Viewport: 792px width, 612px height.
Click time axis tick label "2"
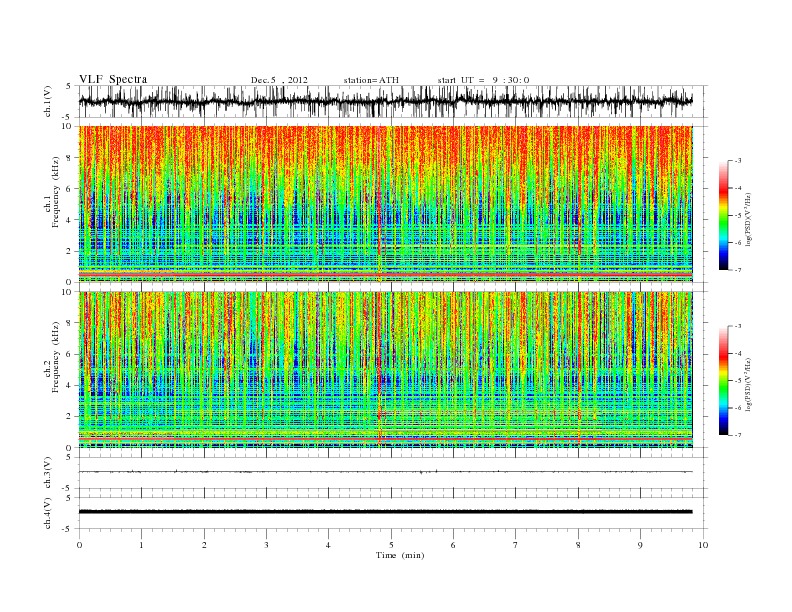point(204,545)
